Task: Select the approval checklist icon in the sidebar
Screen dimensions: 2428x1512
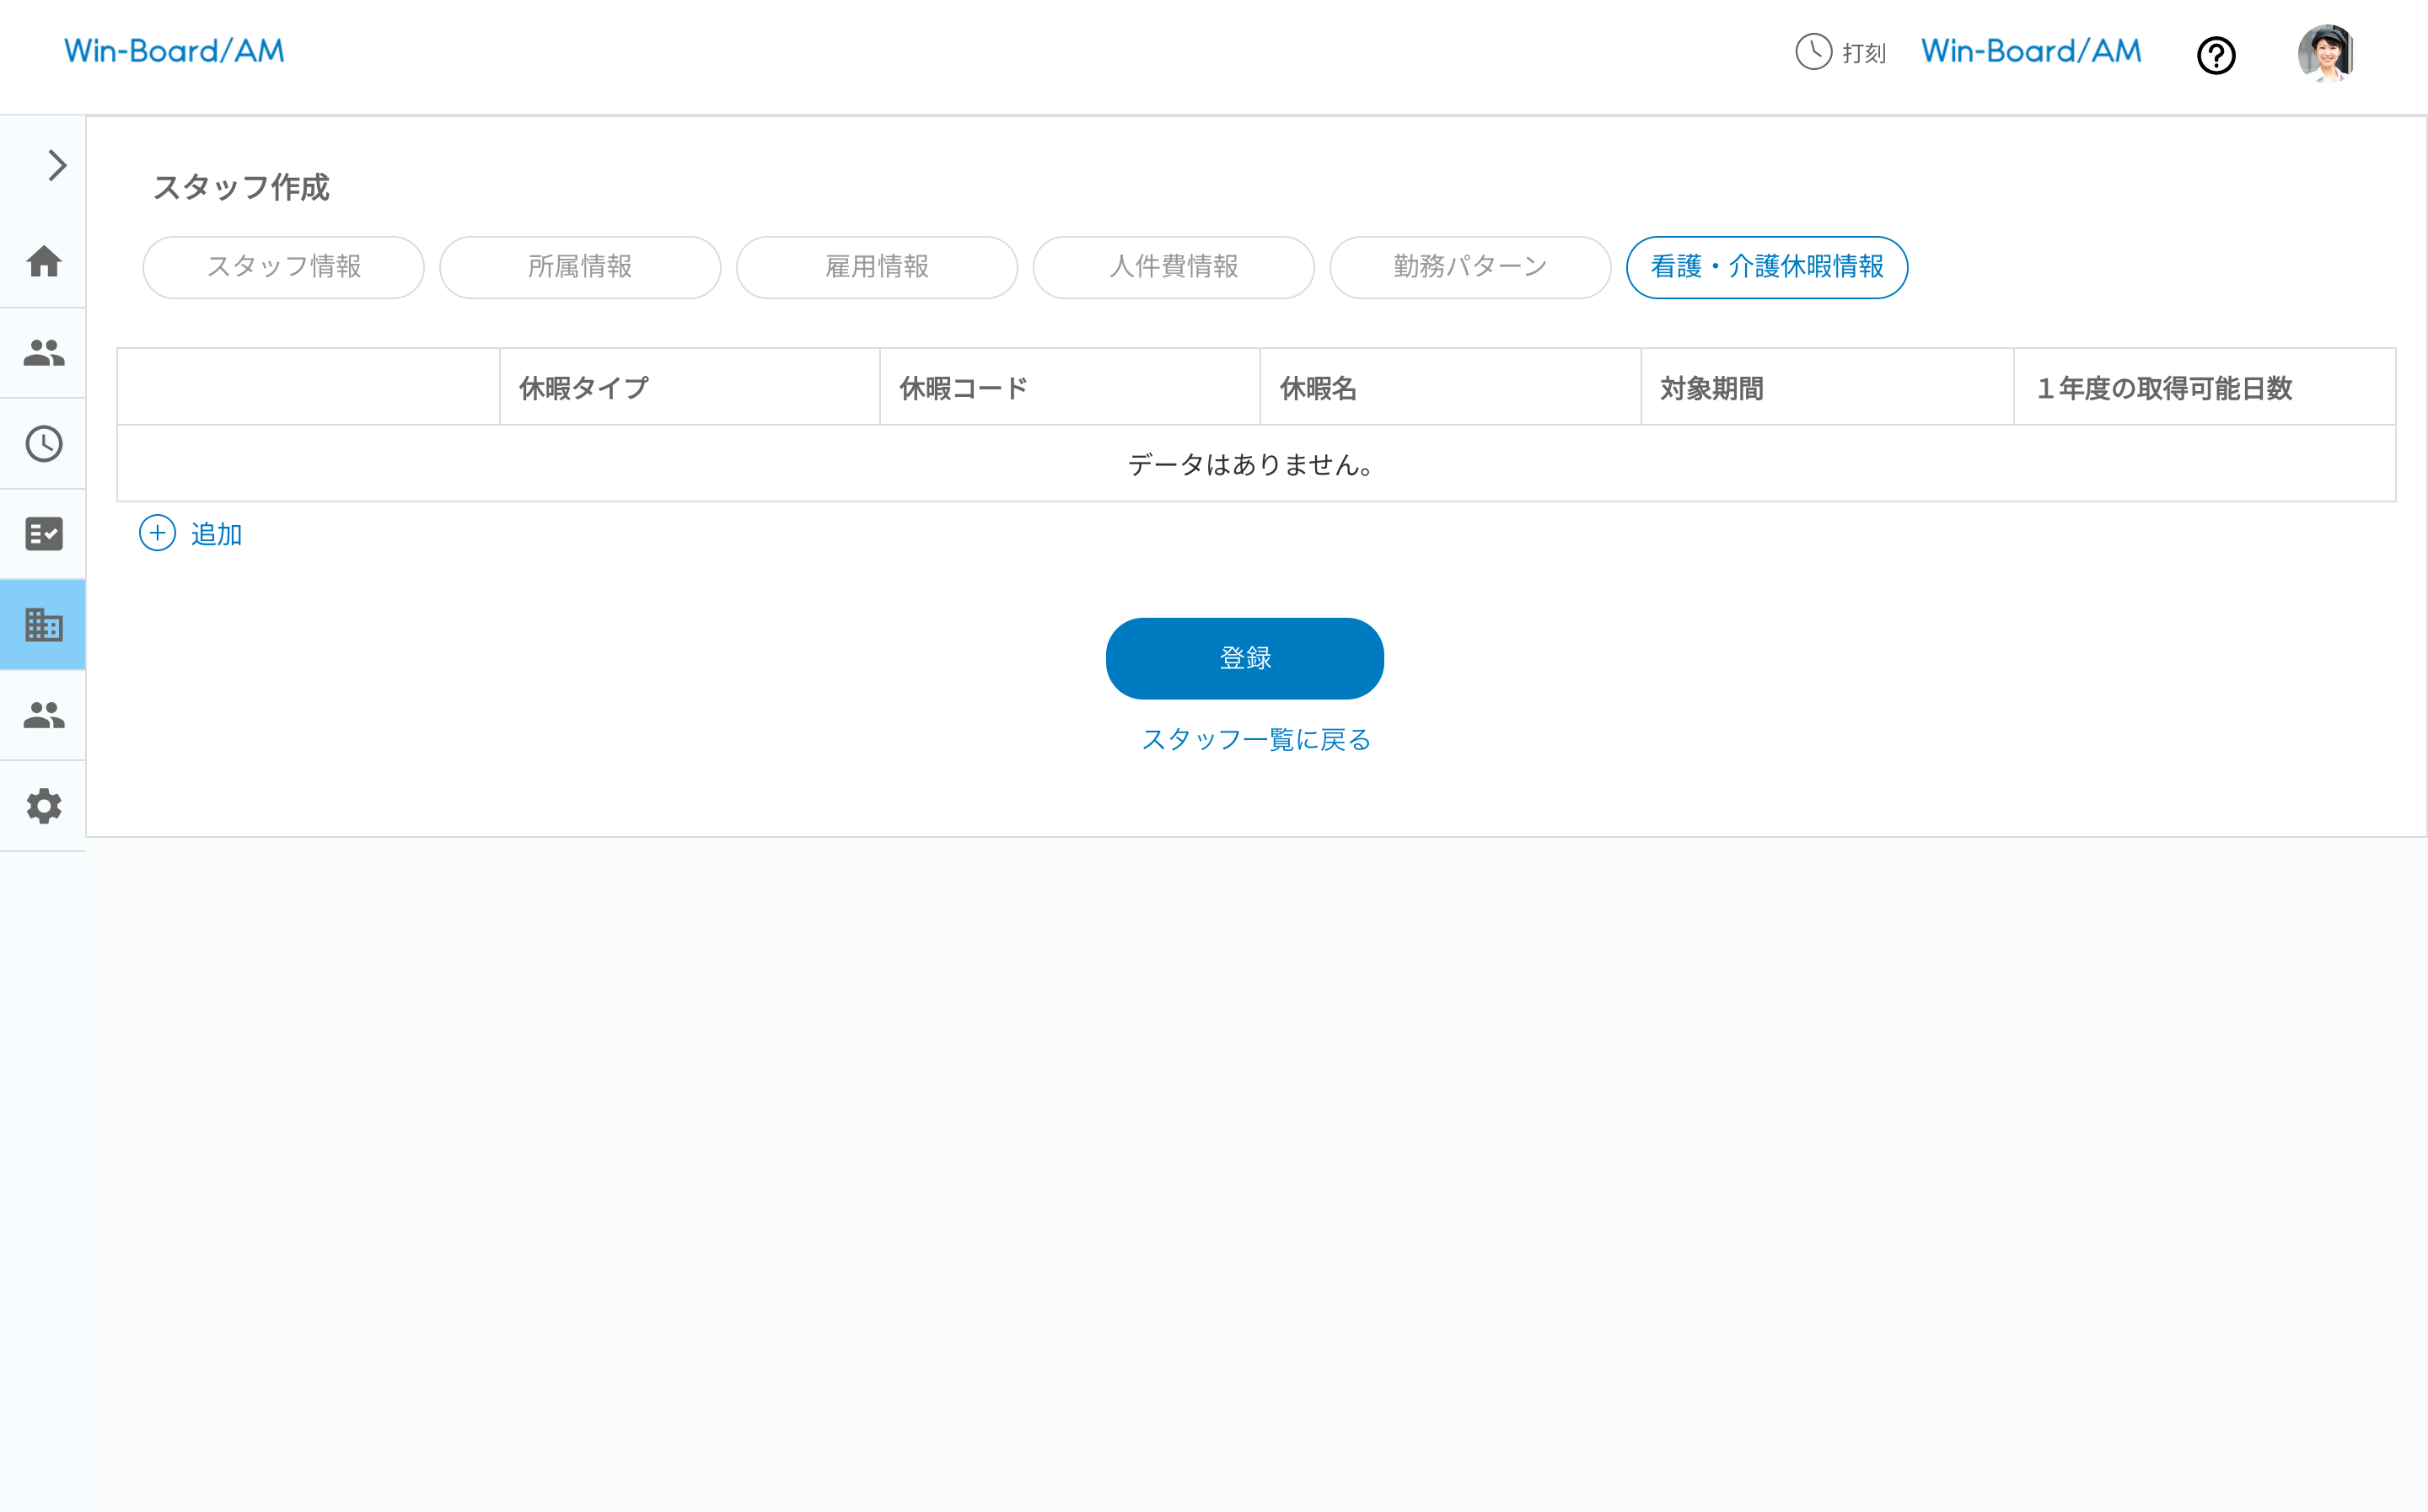Action: 43,534
